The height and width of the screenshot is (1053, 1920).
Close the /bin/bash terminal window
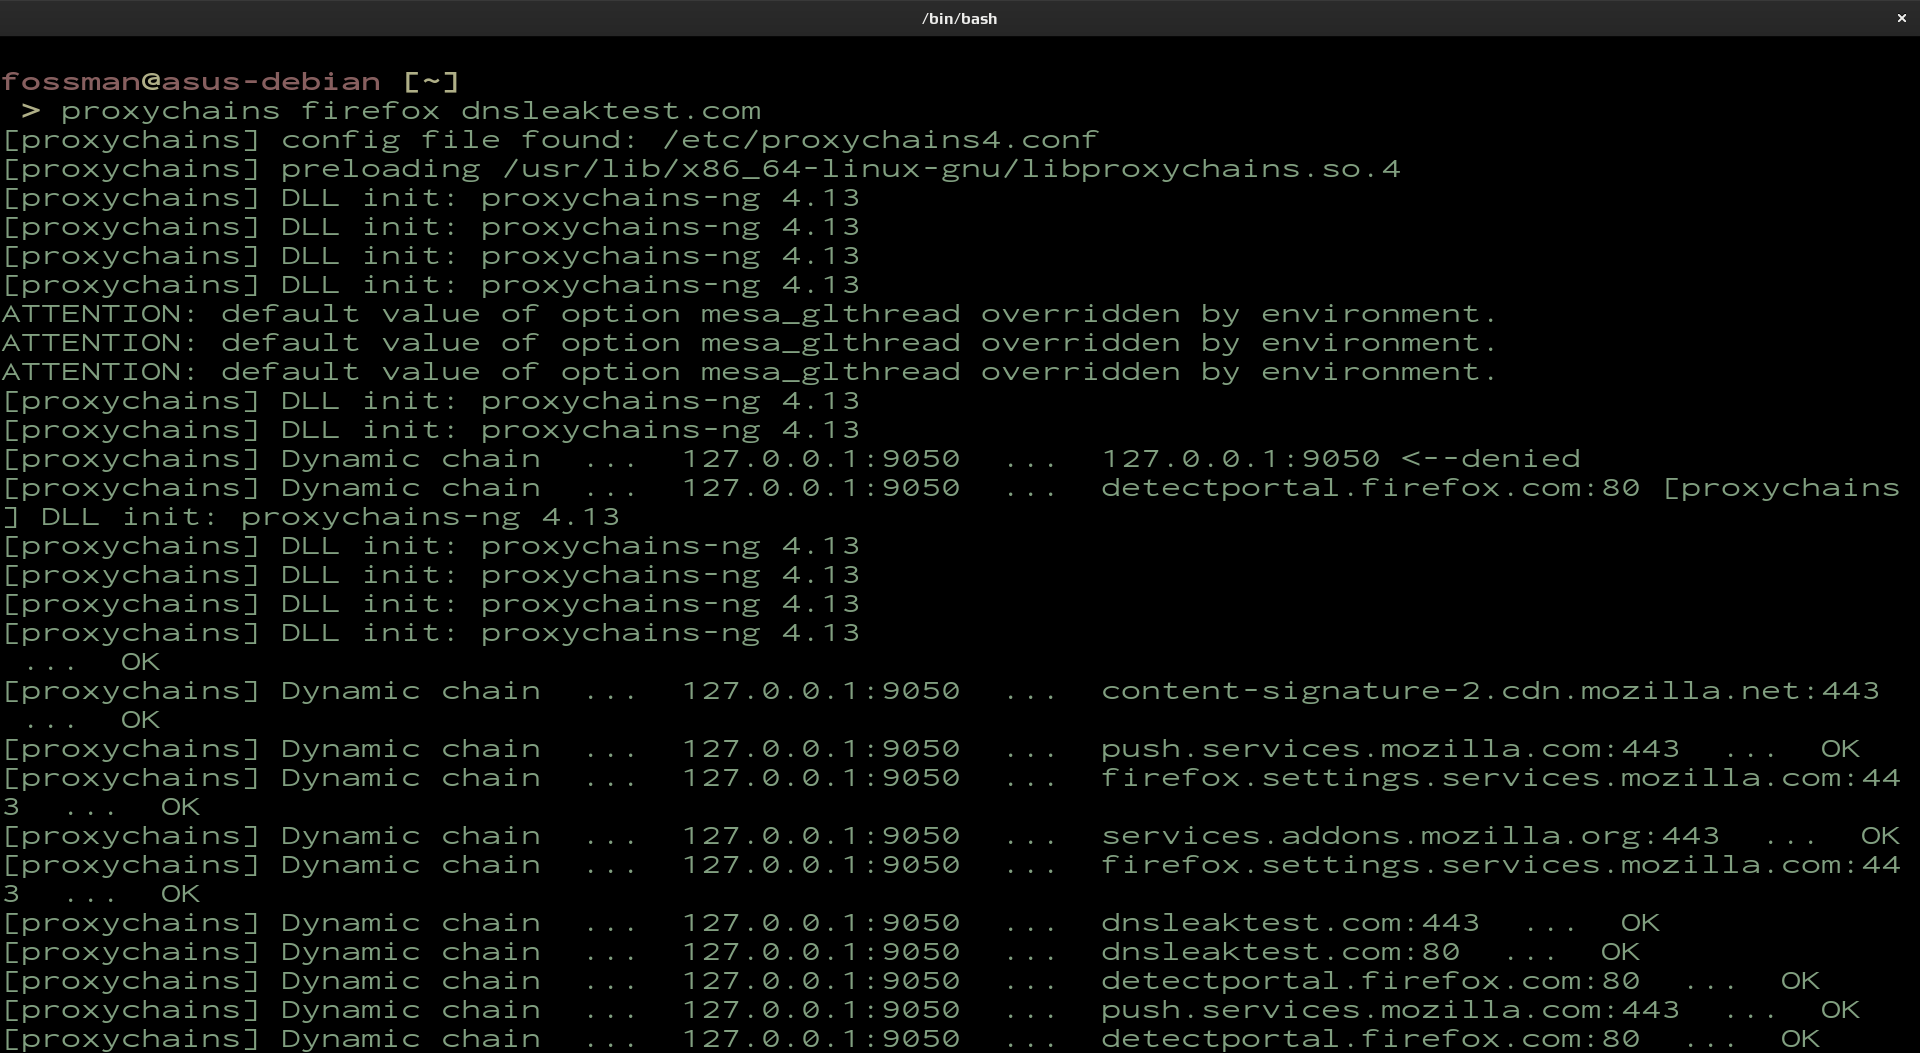(1901, 18)
